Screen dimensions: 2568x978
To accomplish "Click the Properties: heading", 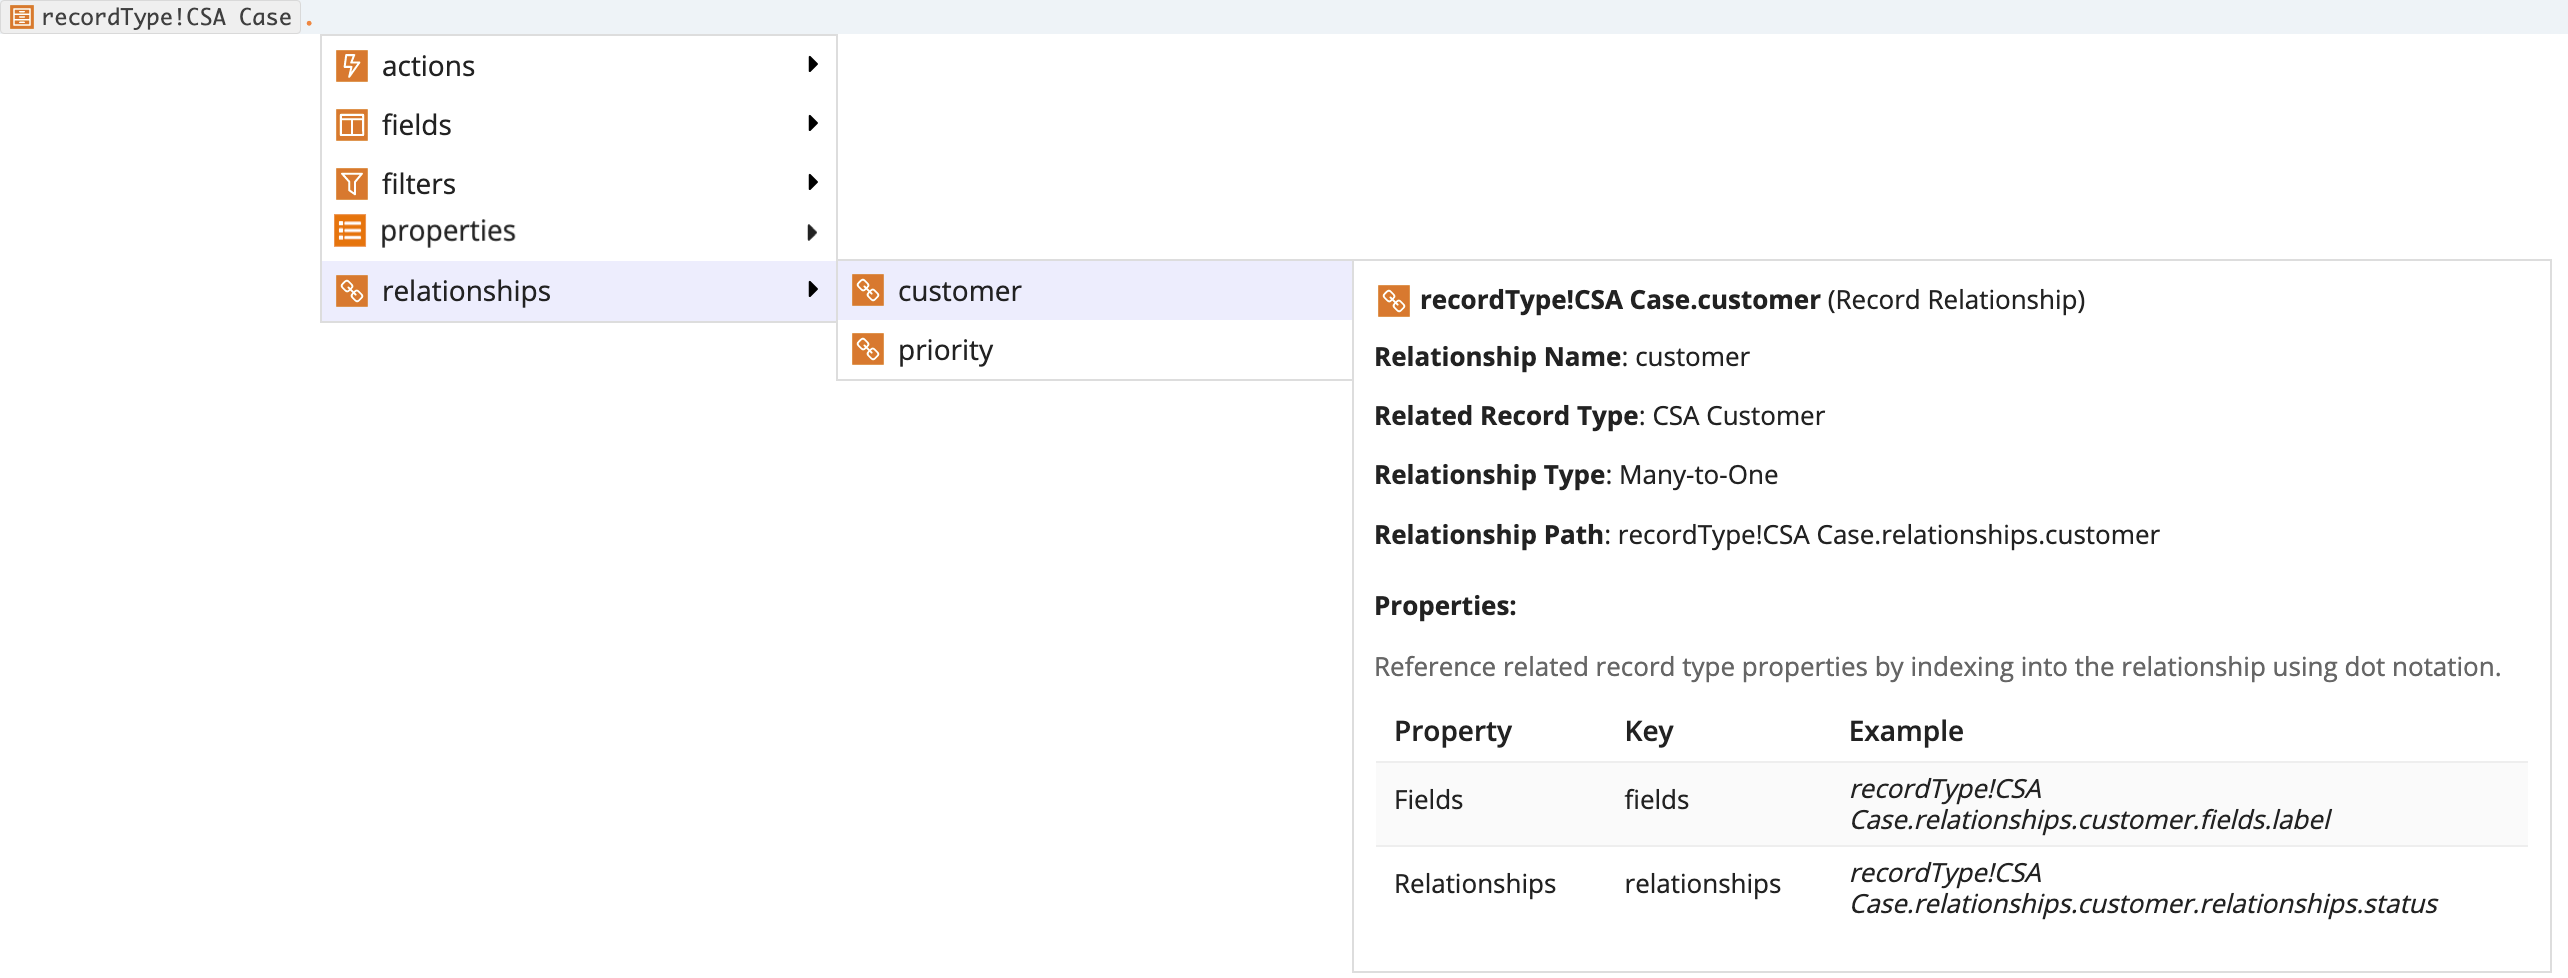I will point(1445,606).
